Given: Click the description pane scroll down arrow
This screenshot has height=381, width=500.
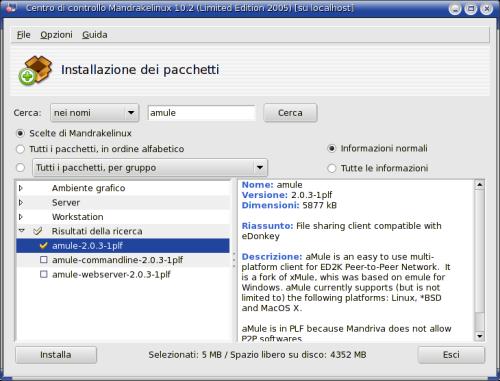Looking at the screenshot, I should click(479, 336).
